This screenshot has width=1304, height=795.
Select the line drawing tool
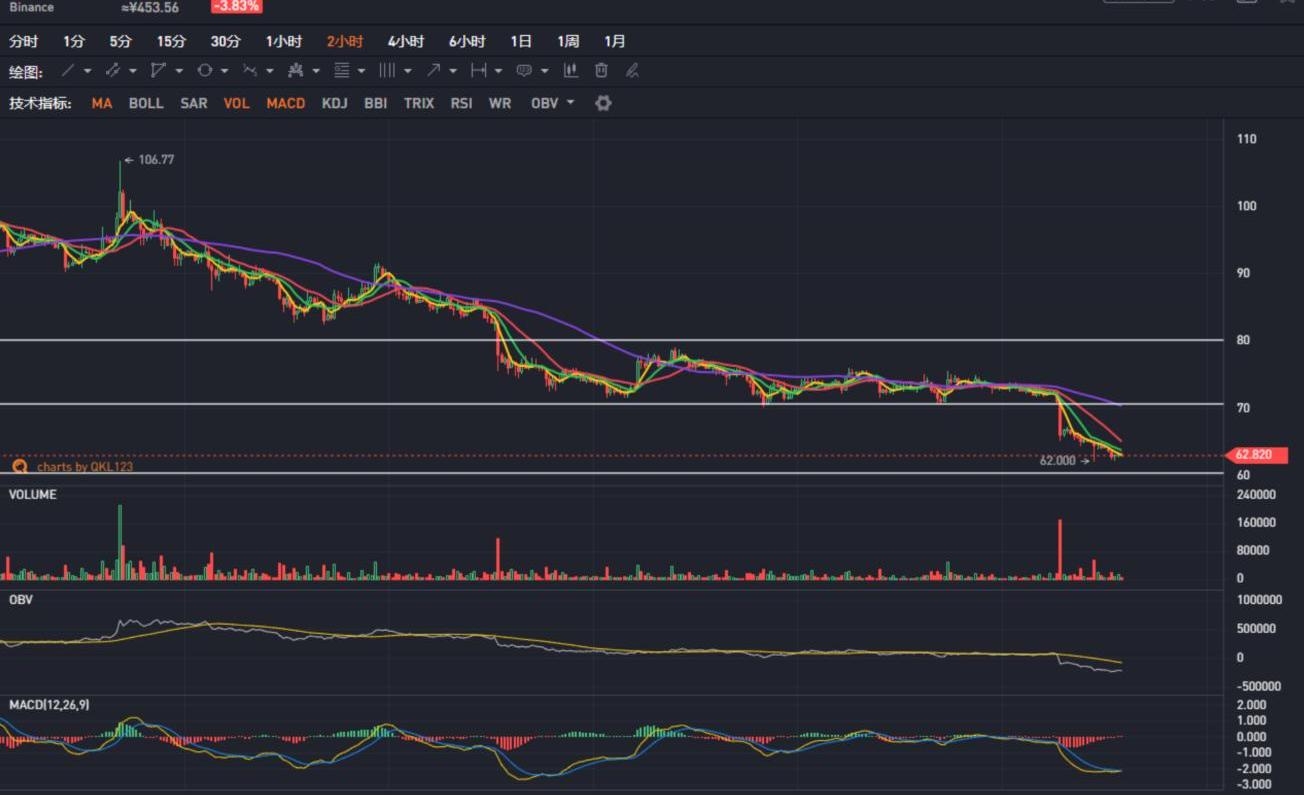(x=67, y=71)
